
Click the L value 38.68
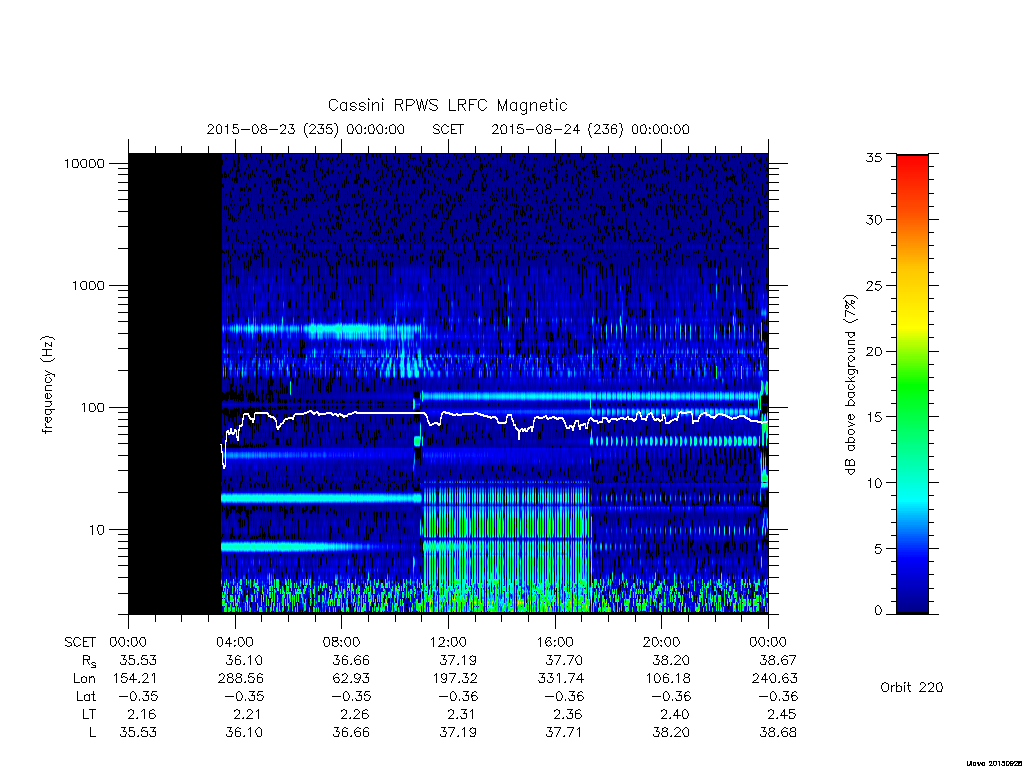pos(778,733)
